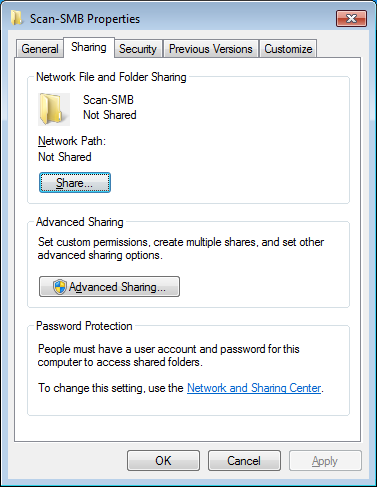Click the Scan-SMB Properties title bar text
Image resolution: width=377 pixels, height=487 pixels.
(x=85, y=19)
